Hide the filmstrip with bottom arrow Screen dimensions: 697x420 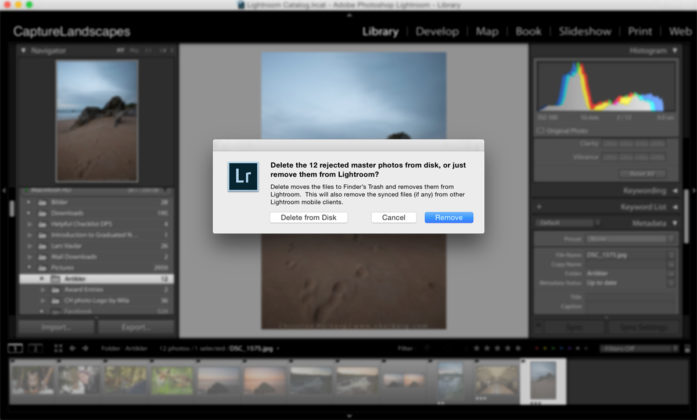click(x=349, y=416)
